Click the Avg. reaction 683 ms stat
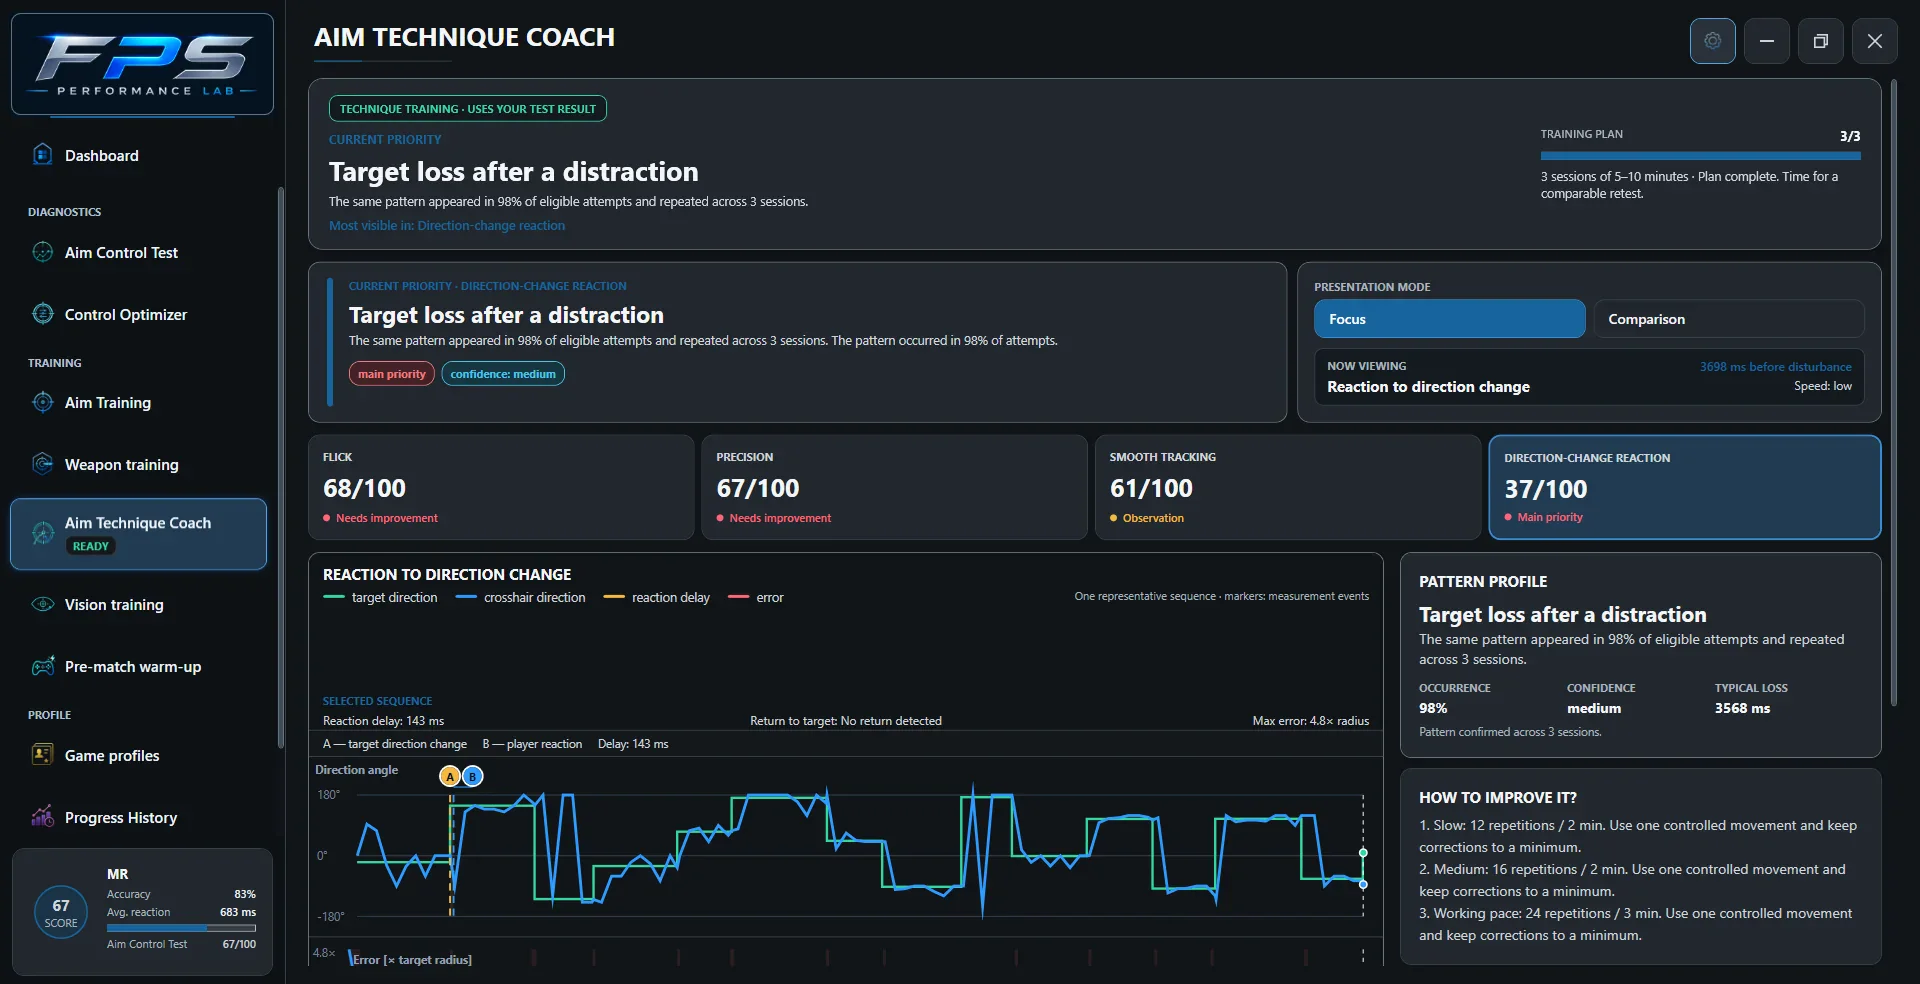1920x984 pixels. (x=181, y=912)
